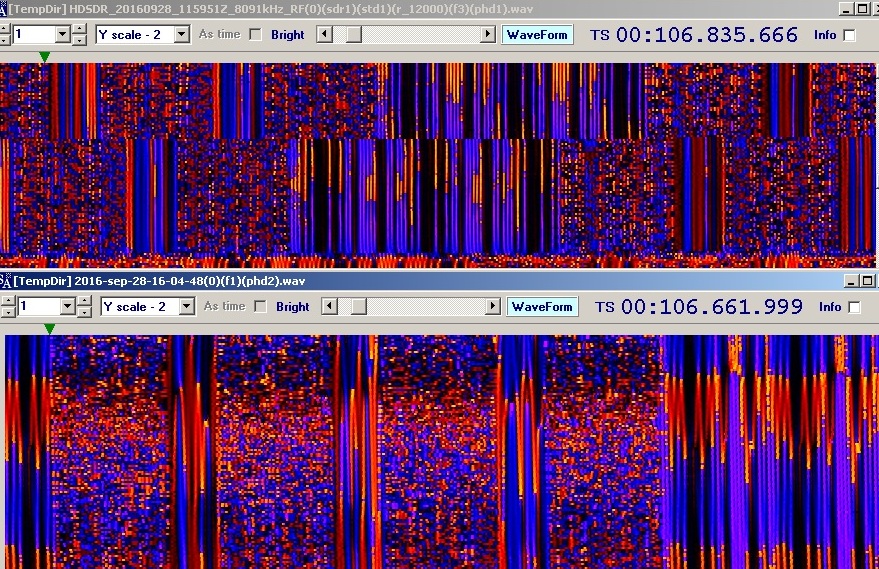Click the TS 00:106.661.999 timestamp readout

(699, 307)
